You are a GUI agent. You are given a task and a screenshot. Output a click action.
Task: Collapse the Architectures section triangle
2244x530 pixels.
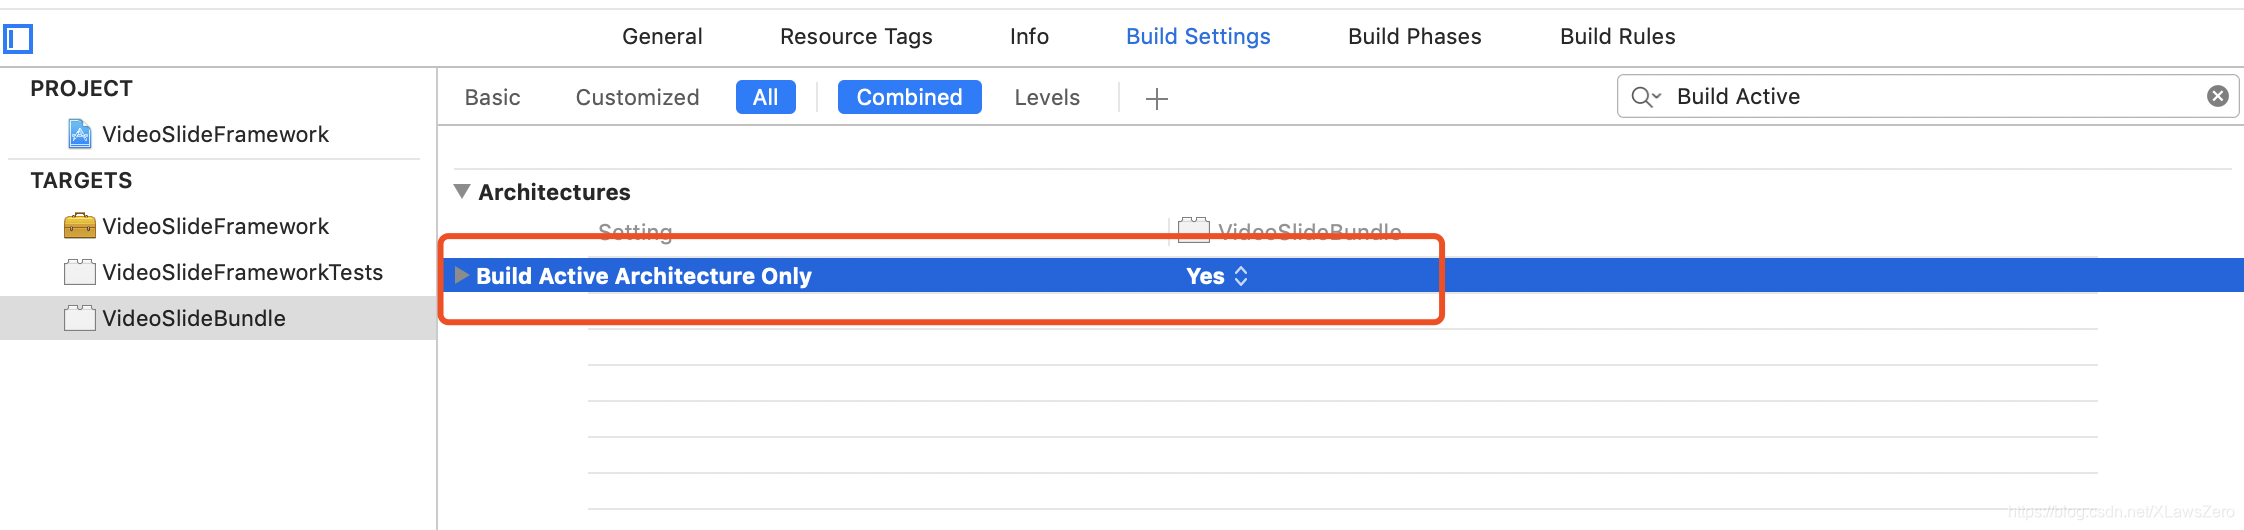(x=462, y=191)
